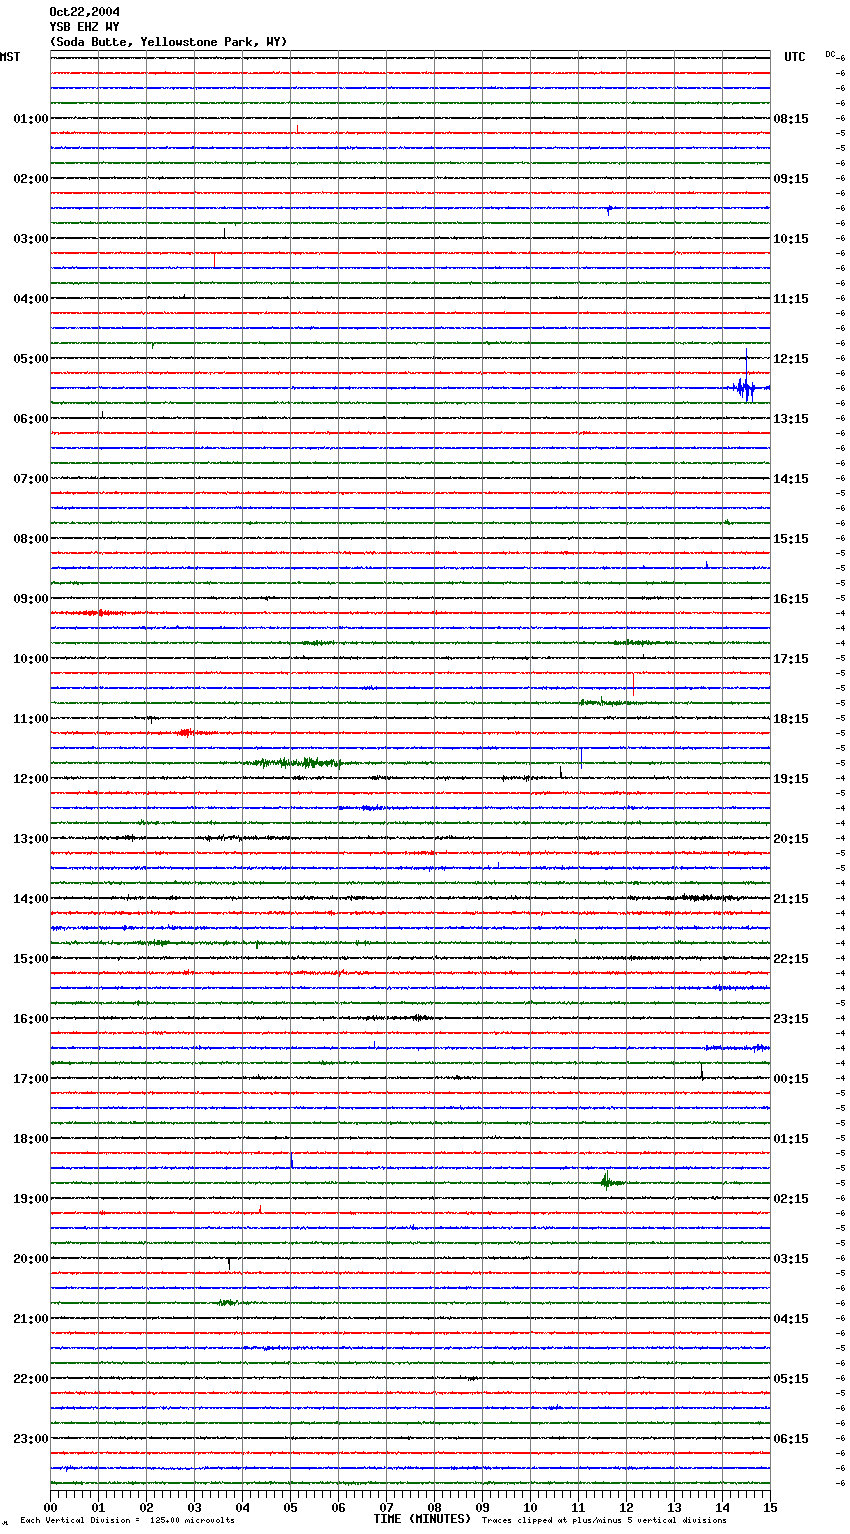
Task: Click the date text "Oct22,2004"
Action: point(84,12)
